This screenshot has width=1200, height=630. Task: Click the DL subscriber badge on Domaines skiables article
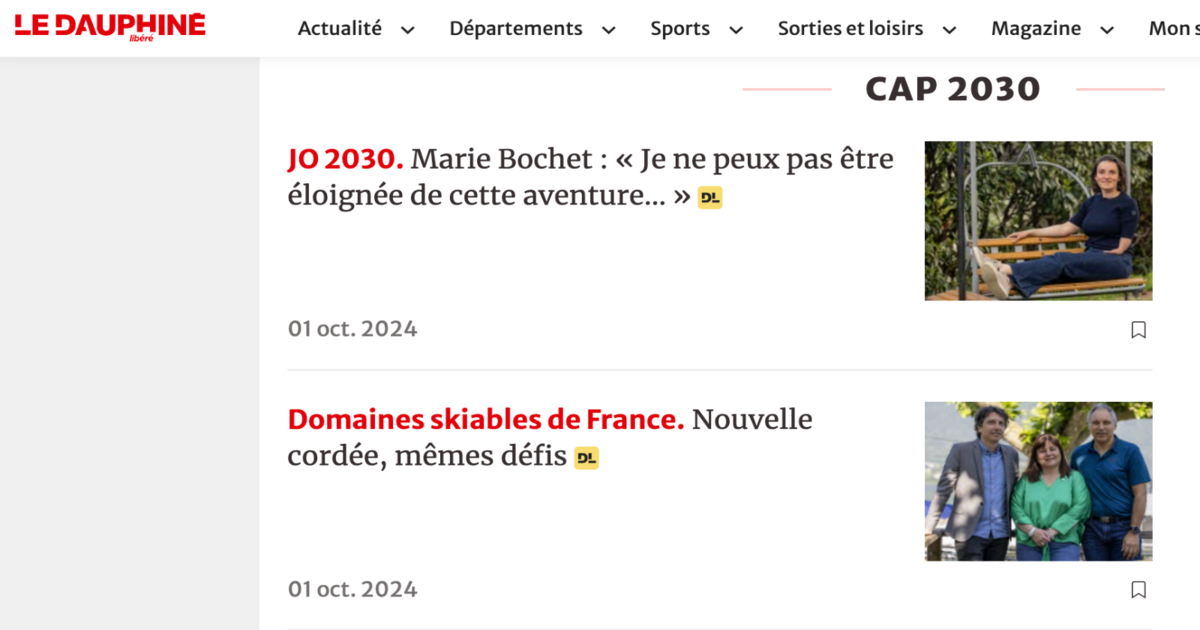pyautogui.click(x=588, y=457)
